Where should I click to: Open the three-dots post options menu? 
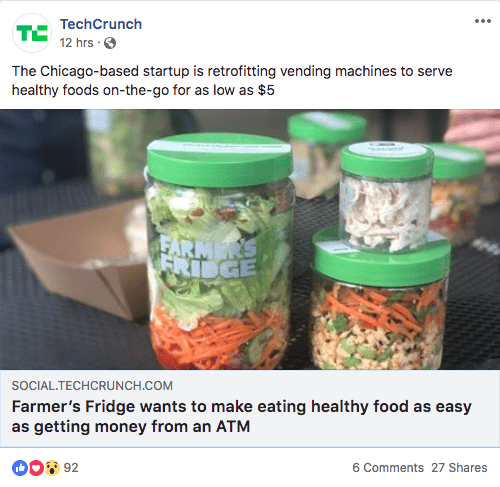pyautogui.click(x=483, y=21)
